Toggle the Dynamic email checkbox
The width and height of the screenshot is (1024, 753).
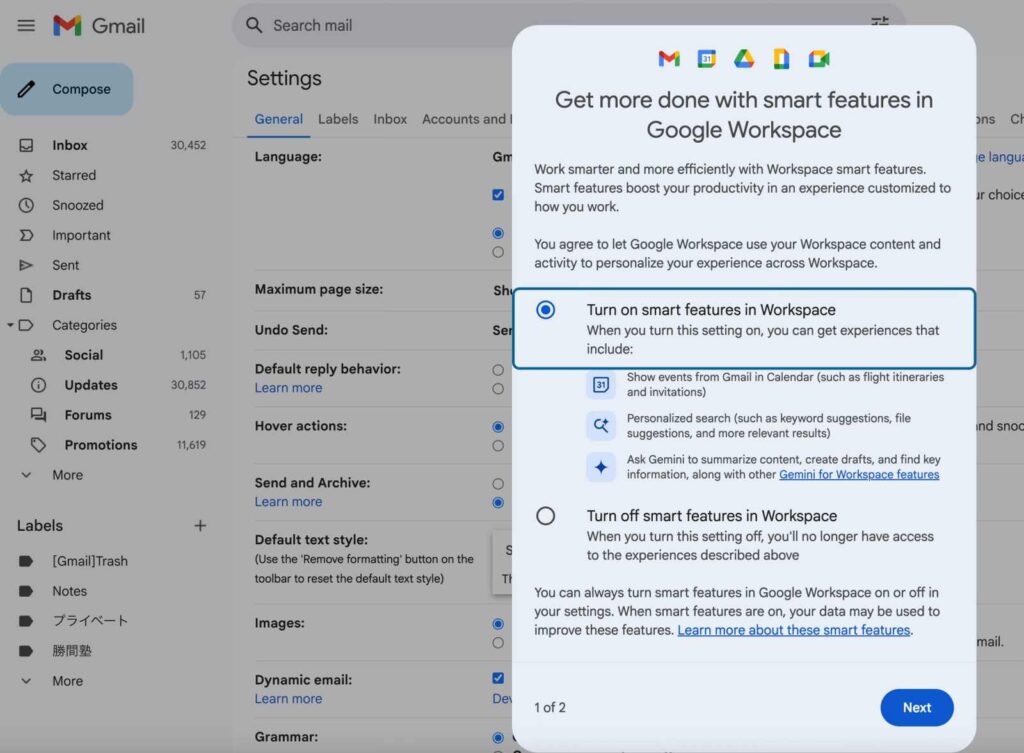(x=498, y=678)
